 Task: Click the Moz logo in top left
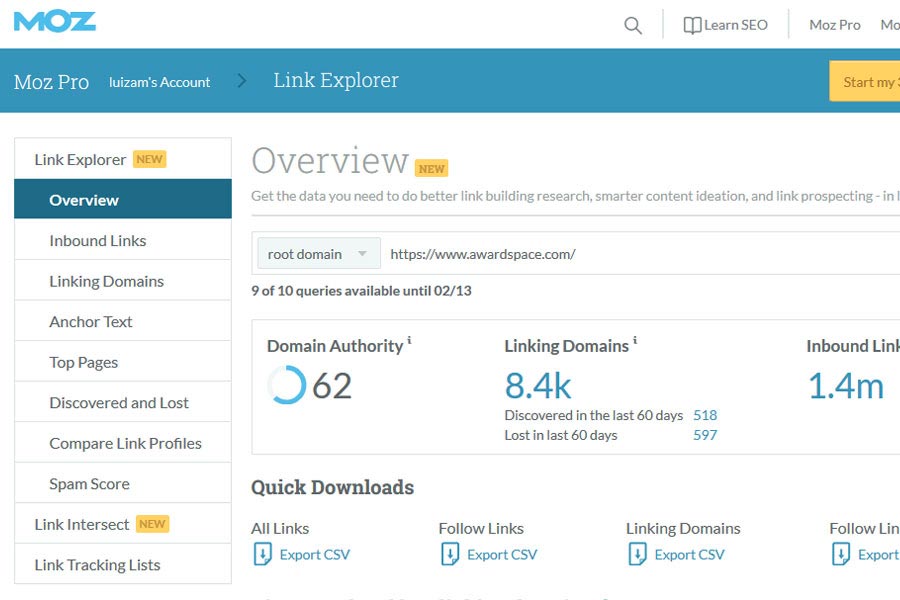click(53, 21)
